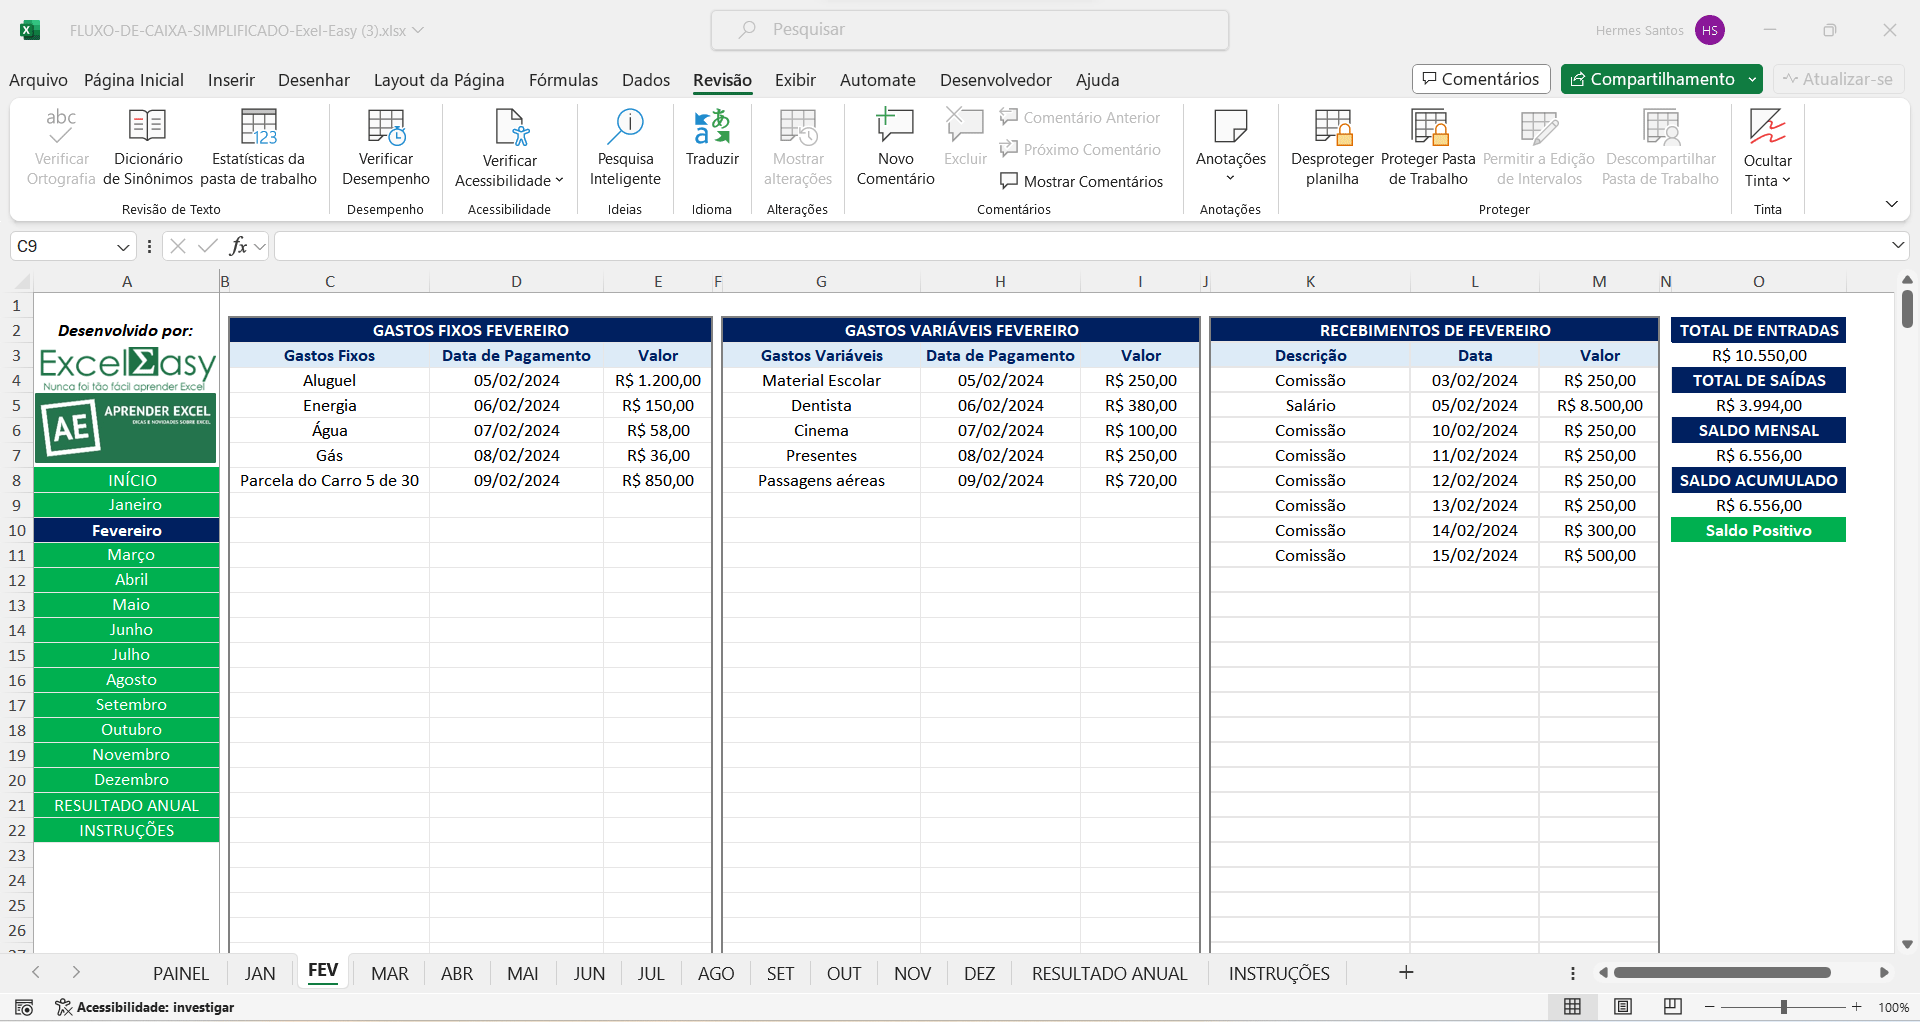Open the Name Box dropdown arrow

tap(123, 247)
